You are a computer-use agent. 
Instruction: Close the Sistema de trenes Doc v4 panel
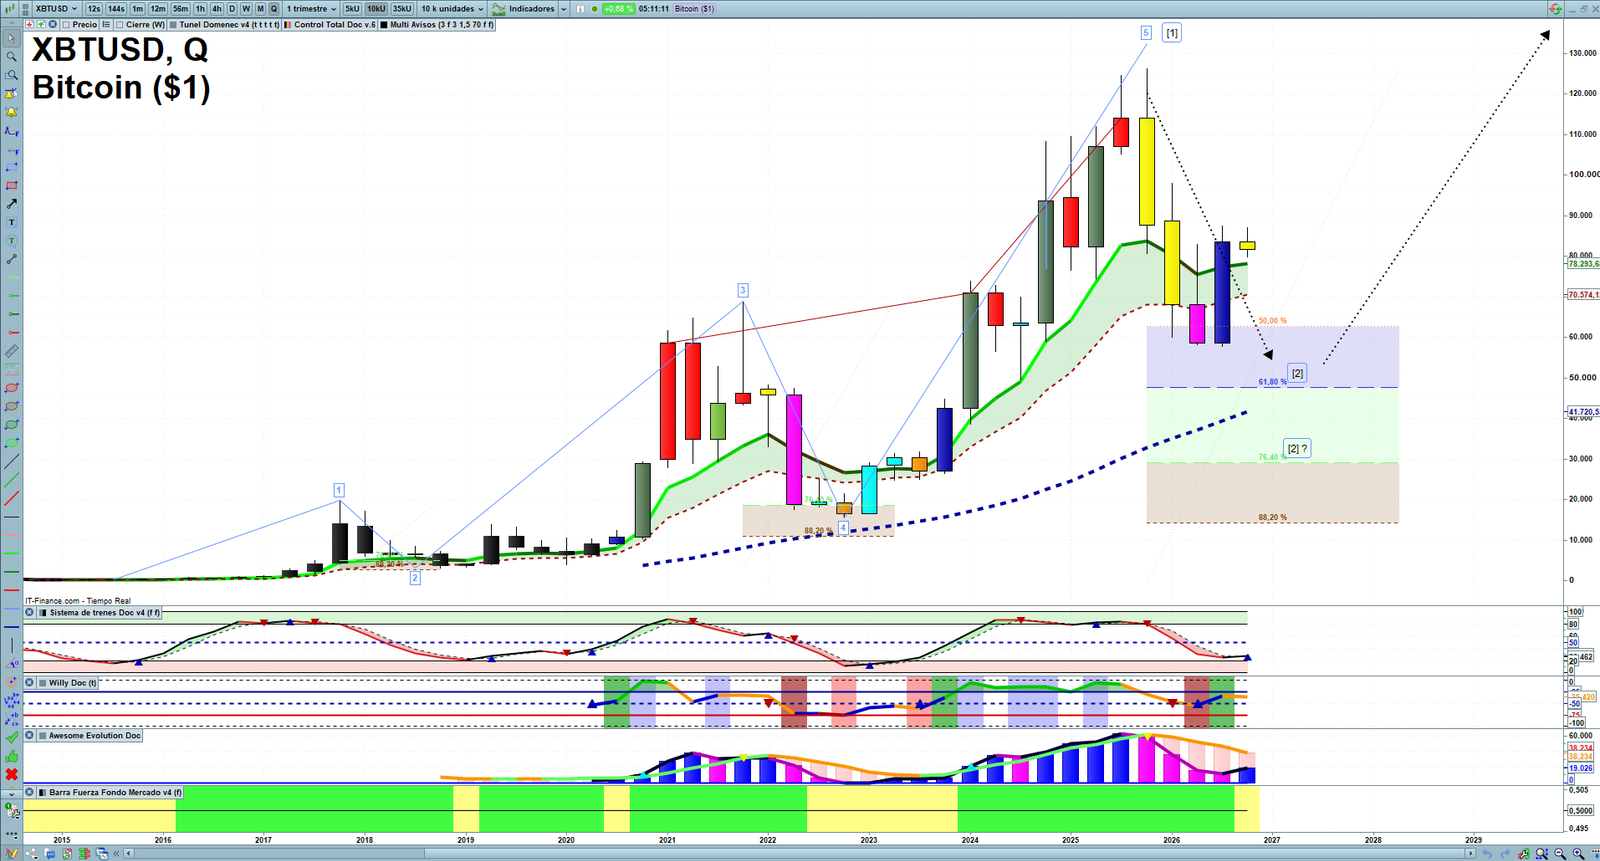click(30, 613)
